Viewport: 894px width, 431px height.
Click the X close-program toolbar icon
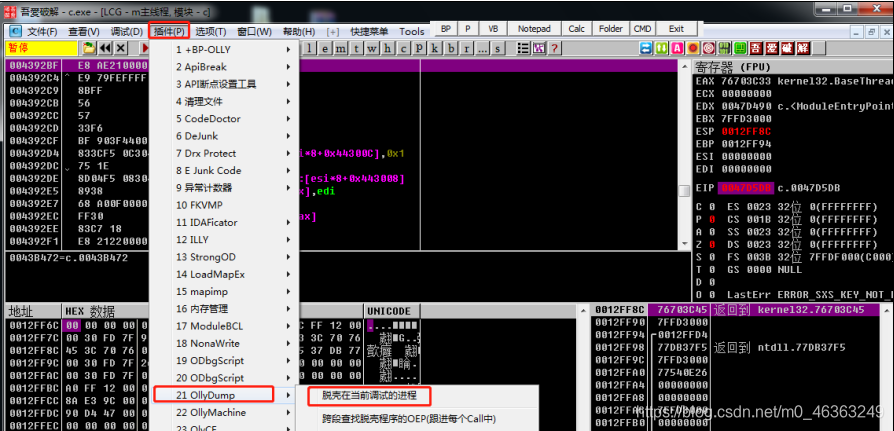point(121,48)
